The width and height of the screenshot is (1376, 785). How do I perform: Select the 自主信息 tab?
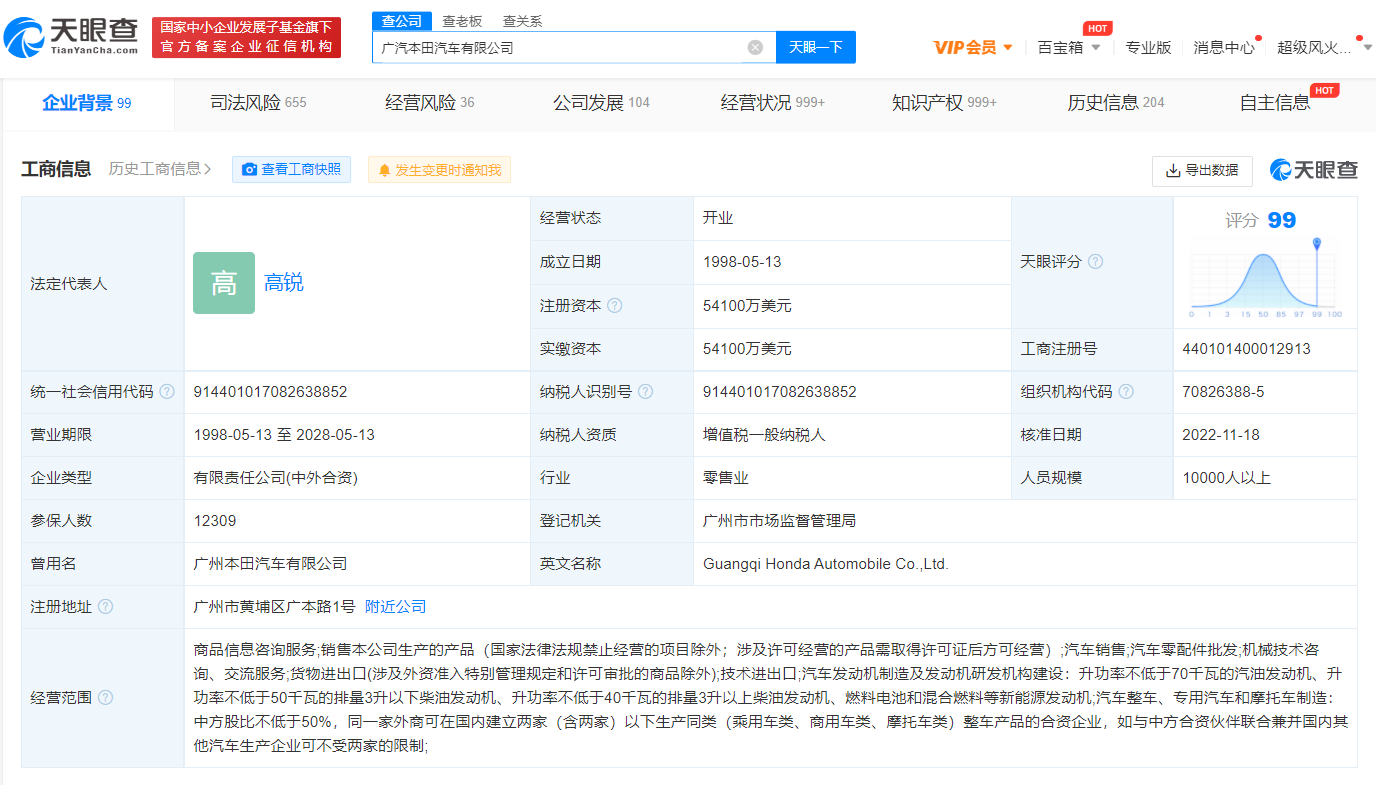(1275, 103)
